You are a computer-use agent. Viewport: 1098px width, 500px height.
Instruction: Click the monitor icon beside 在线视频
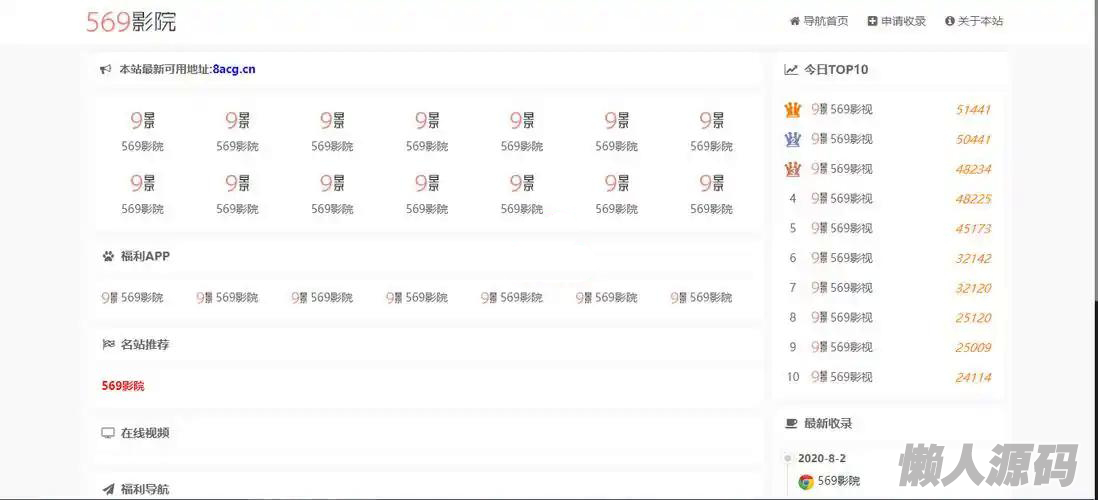[108, 433]
